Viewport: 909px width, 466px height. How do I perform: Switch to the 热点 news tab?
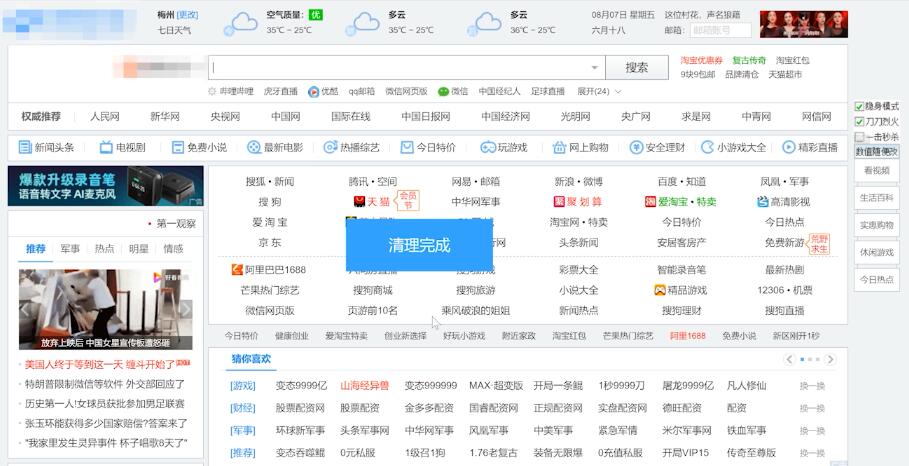[x=104, y=249]
